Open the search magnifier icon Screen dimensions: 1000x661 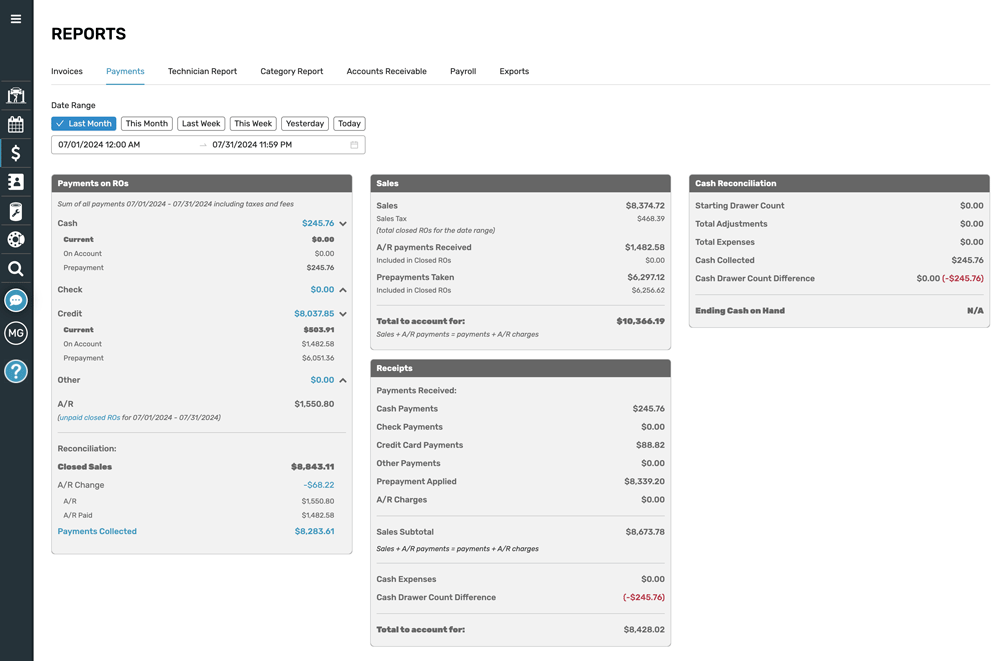click(x=16, y=268)
